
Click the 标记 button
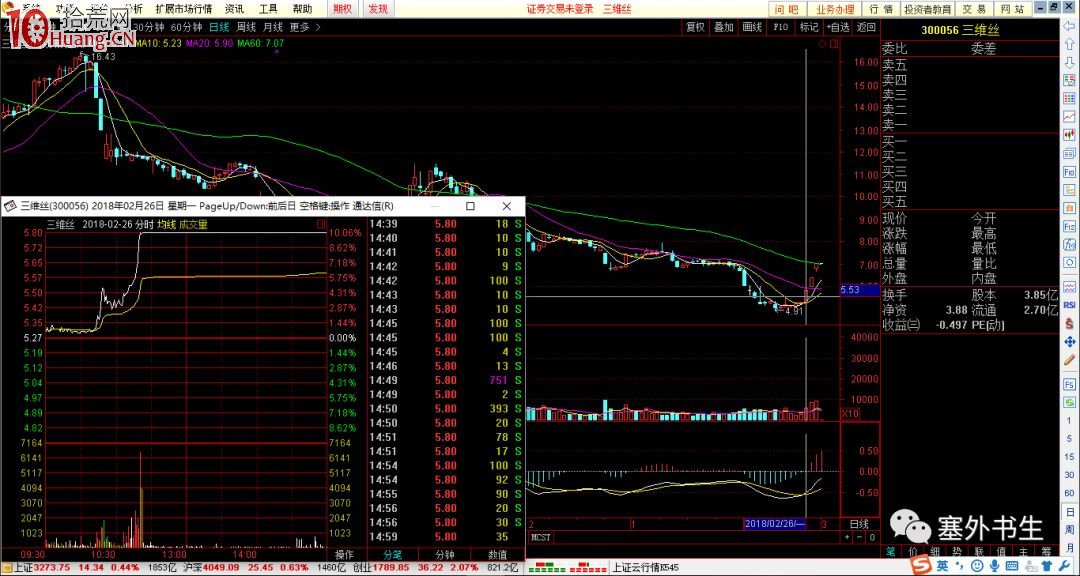click(809, 28)
